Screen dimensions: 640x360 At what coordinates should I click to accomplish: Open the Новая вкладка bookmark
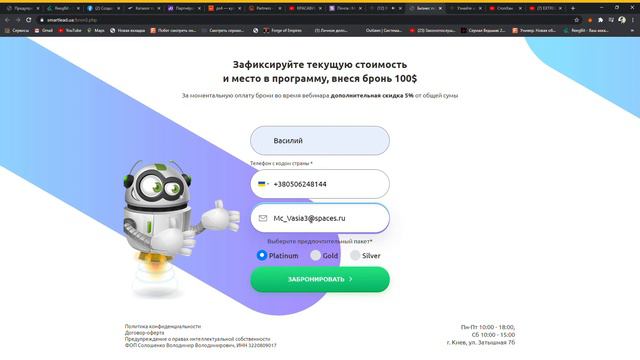pos(127,30)
